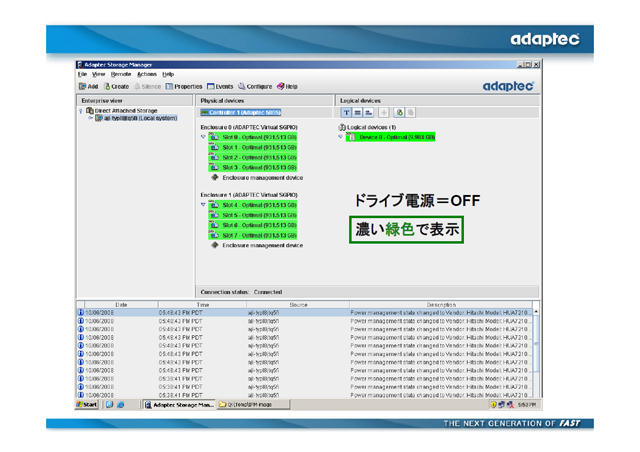
Task: Open the View menu
Action: [x=98, y=74]
